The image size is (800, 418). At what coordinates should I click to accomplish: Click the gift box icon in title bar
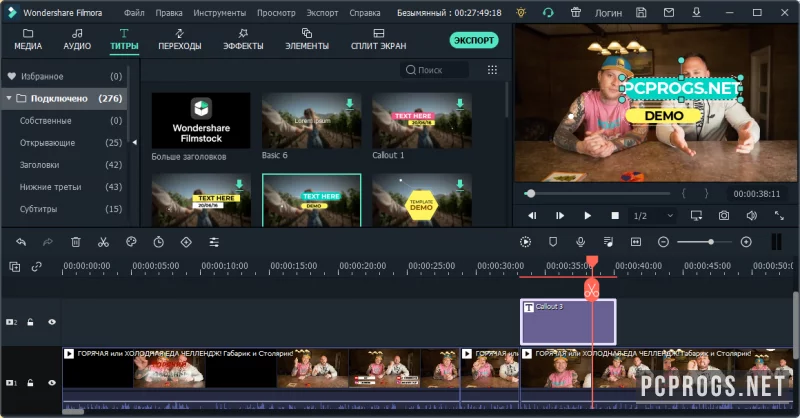coord(576,13)
